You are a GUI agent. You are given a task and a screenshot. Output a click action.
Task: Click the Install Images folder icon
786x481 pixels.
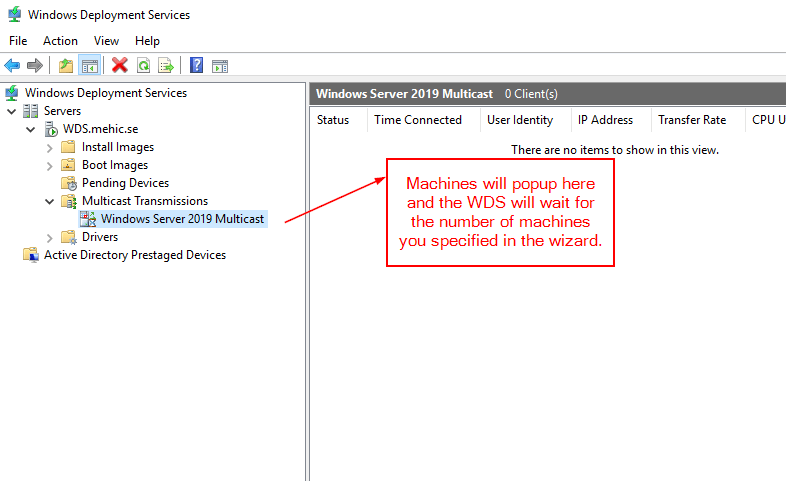68,147
